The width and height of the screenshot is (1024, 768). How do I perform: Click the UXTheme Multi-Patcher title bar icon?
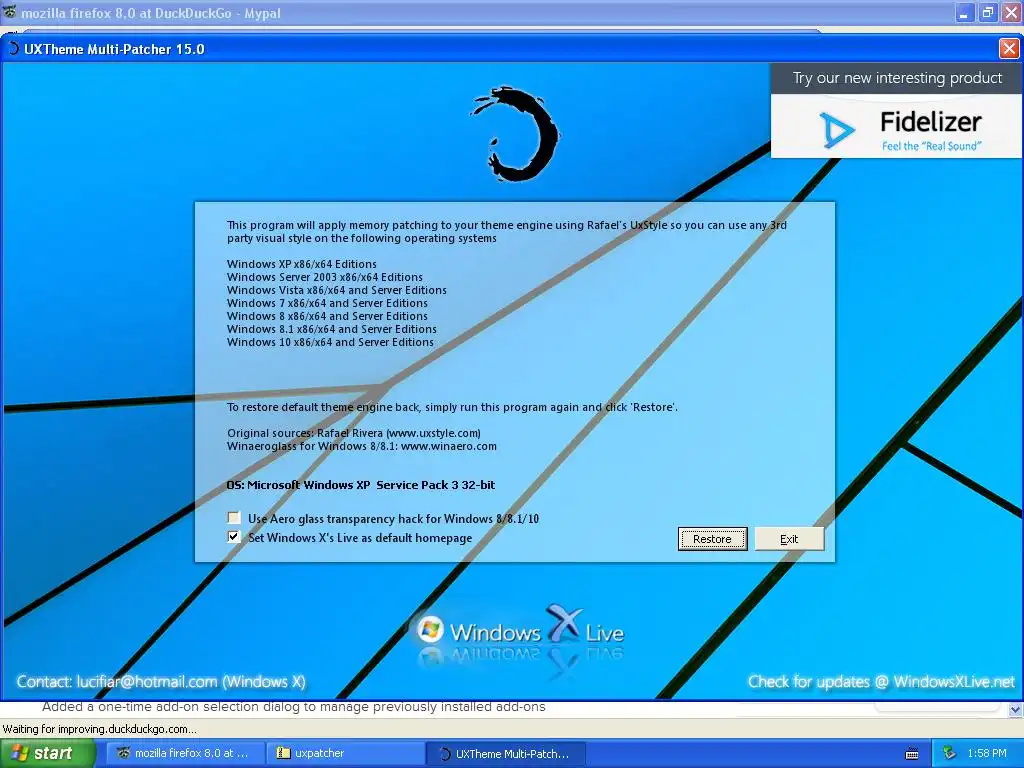pyautogui.click(x=13, y=48)
